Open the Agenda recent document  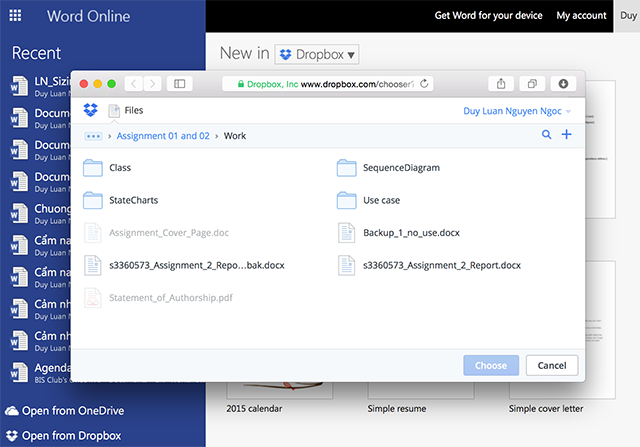(40, 373)
